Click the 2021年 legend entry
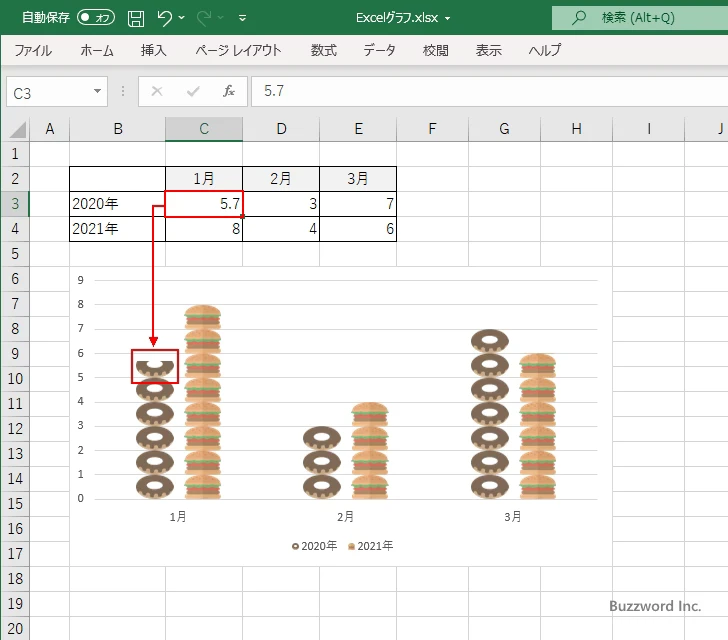Image resolution: width=728 pixels, height=640 pixels. coord(374,546)
